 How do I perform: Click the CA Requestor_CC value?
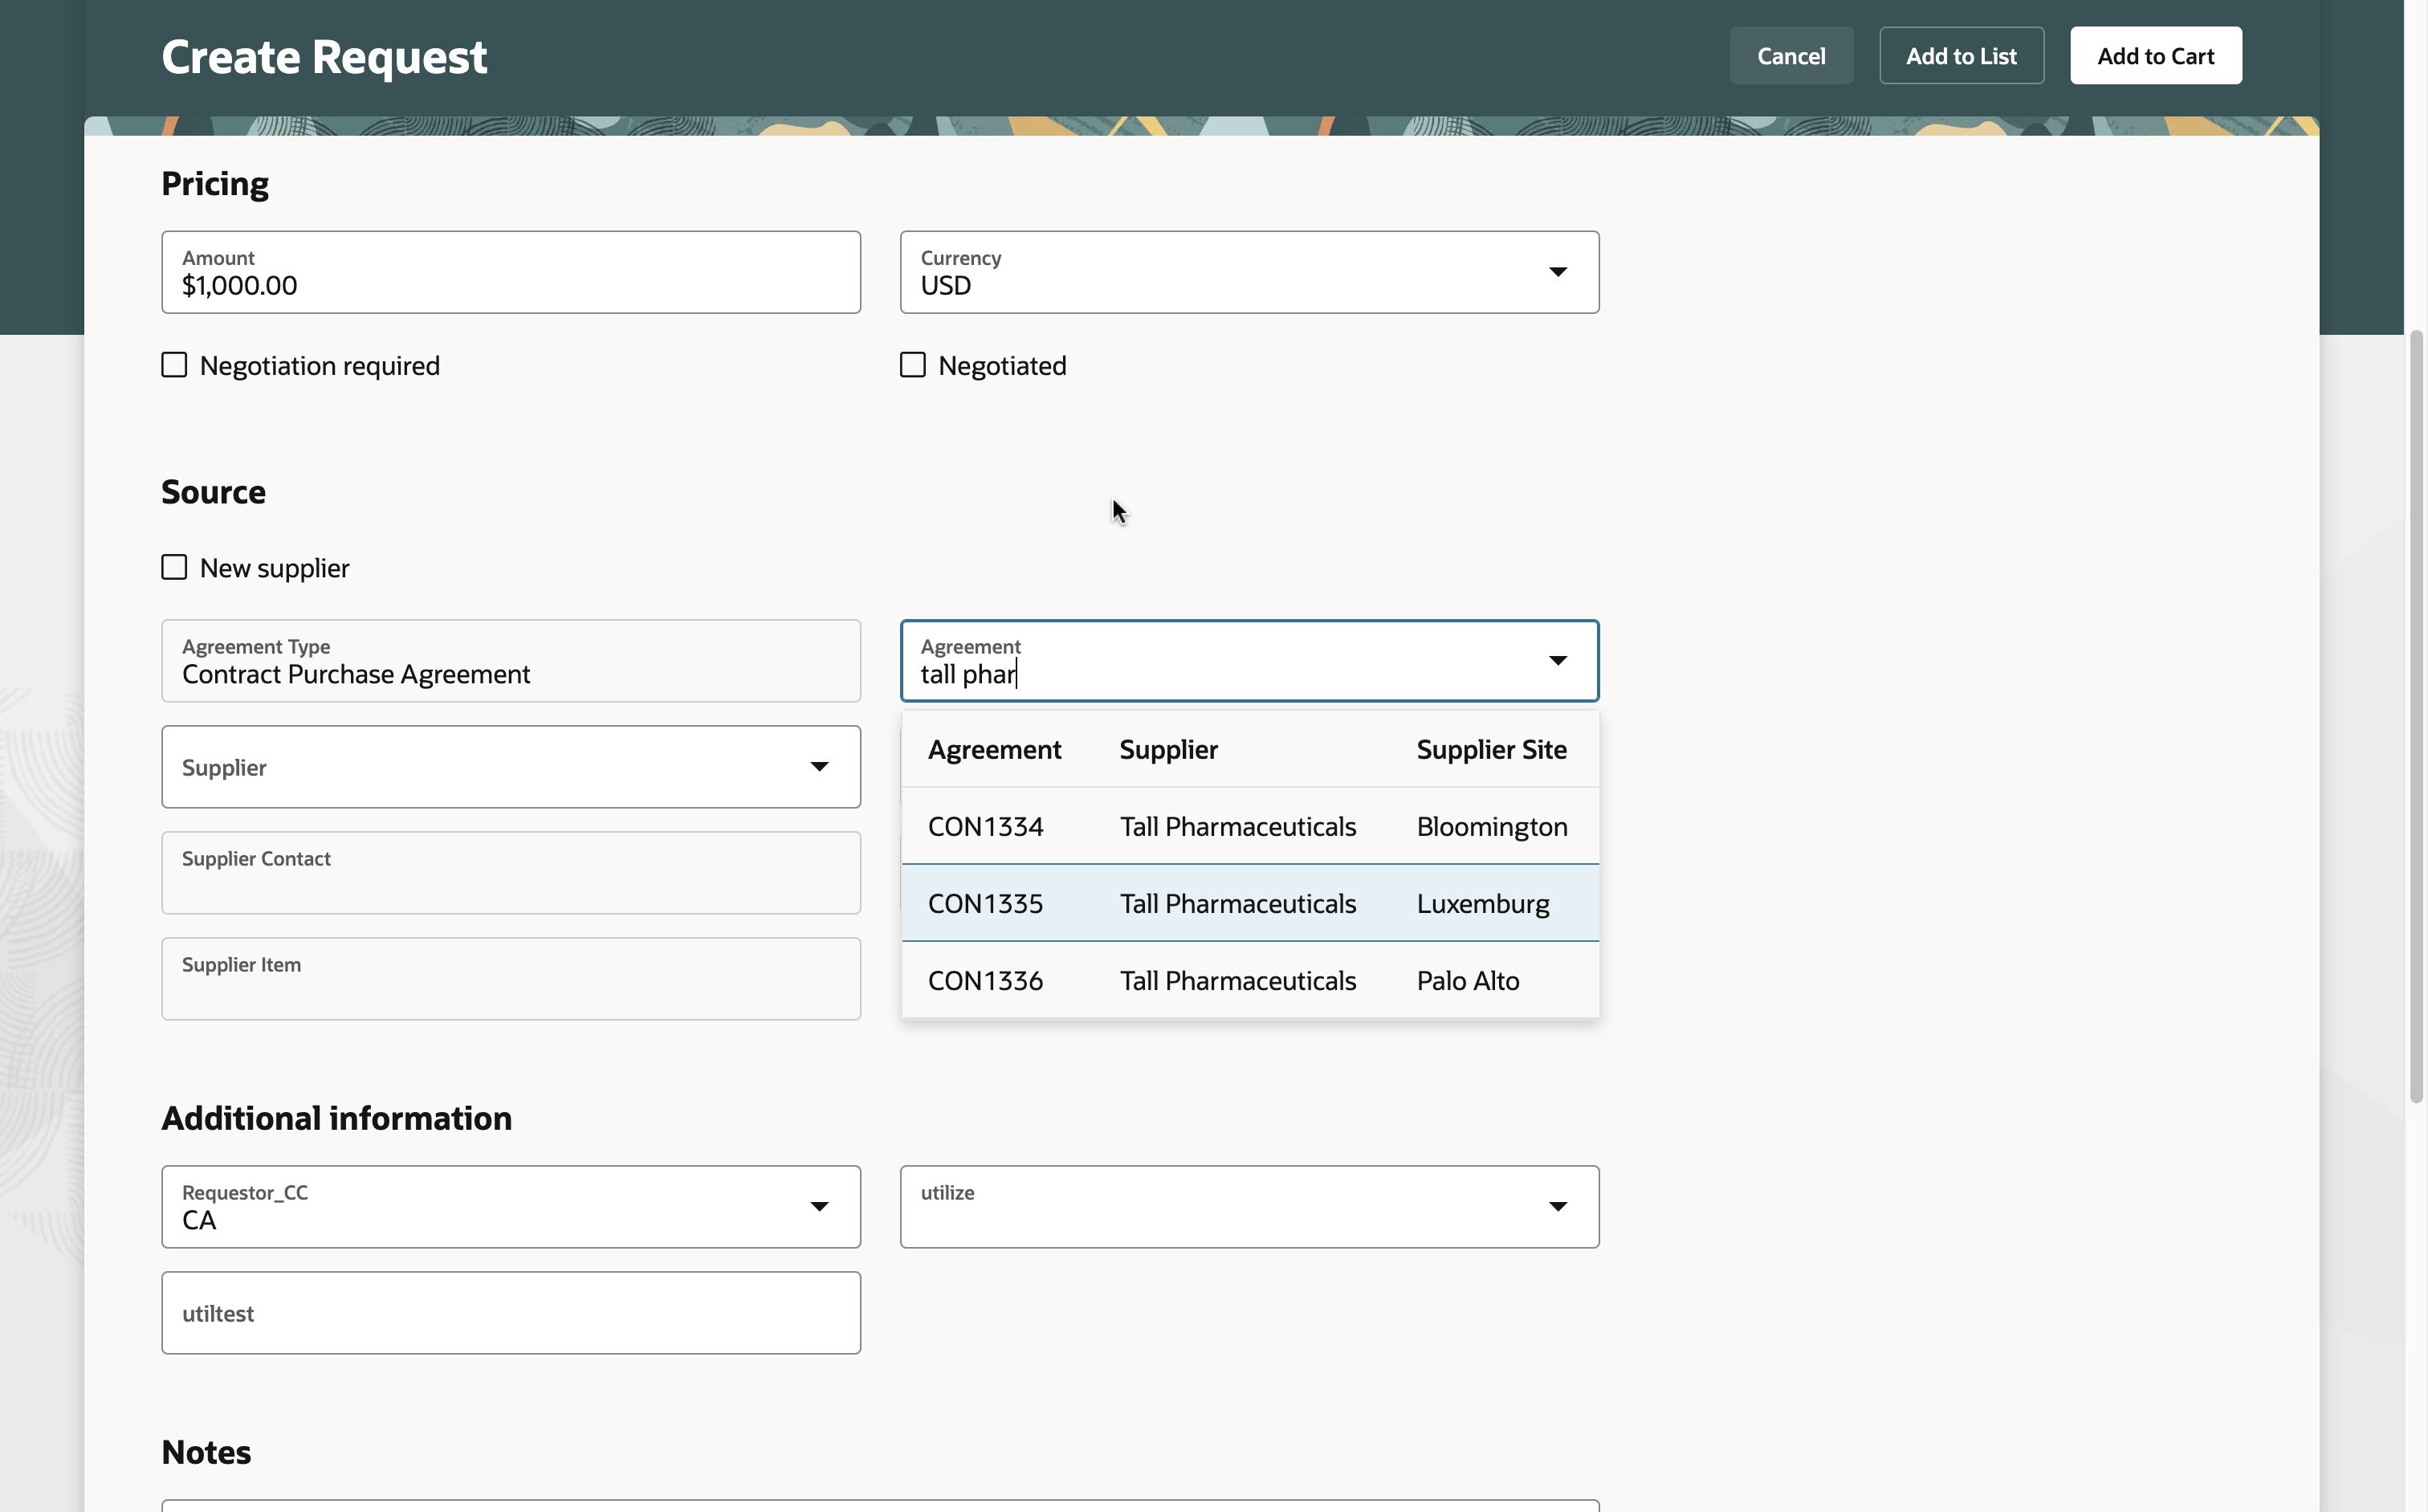[198, 1220]
